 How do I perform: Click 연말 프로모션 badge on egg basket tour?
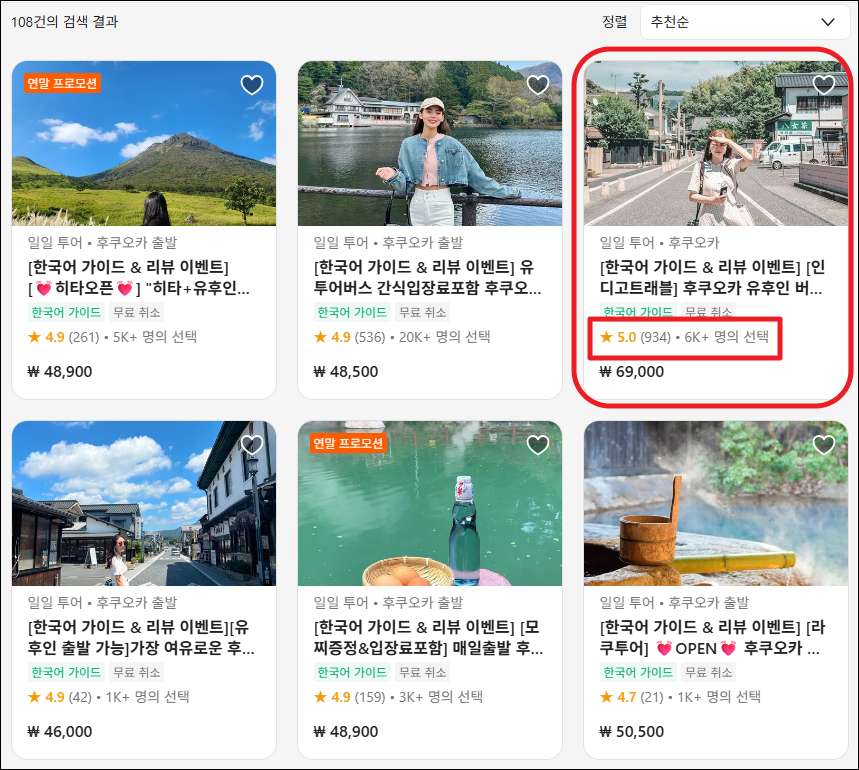[x=348, y=442]
